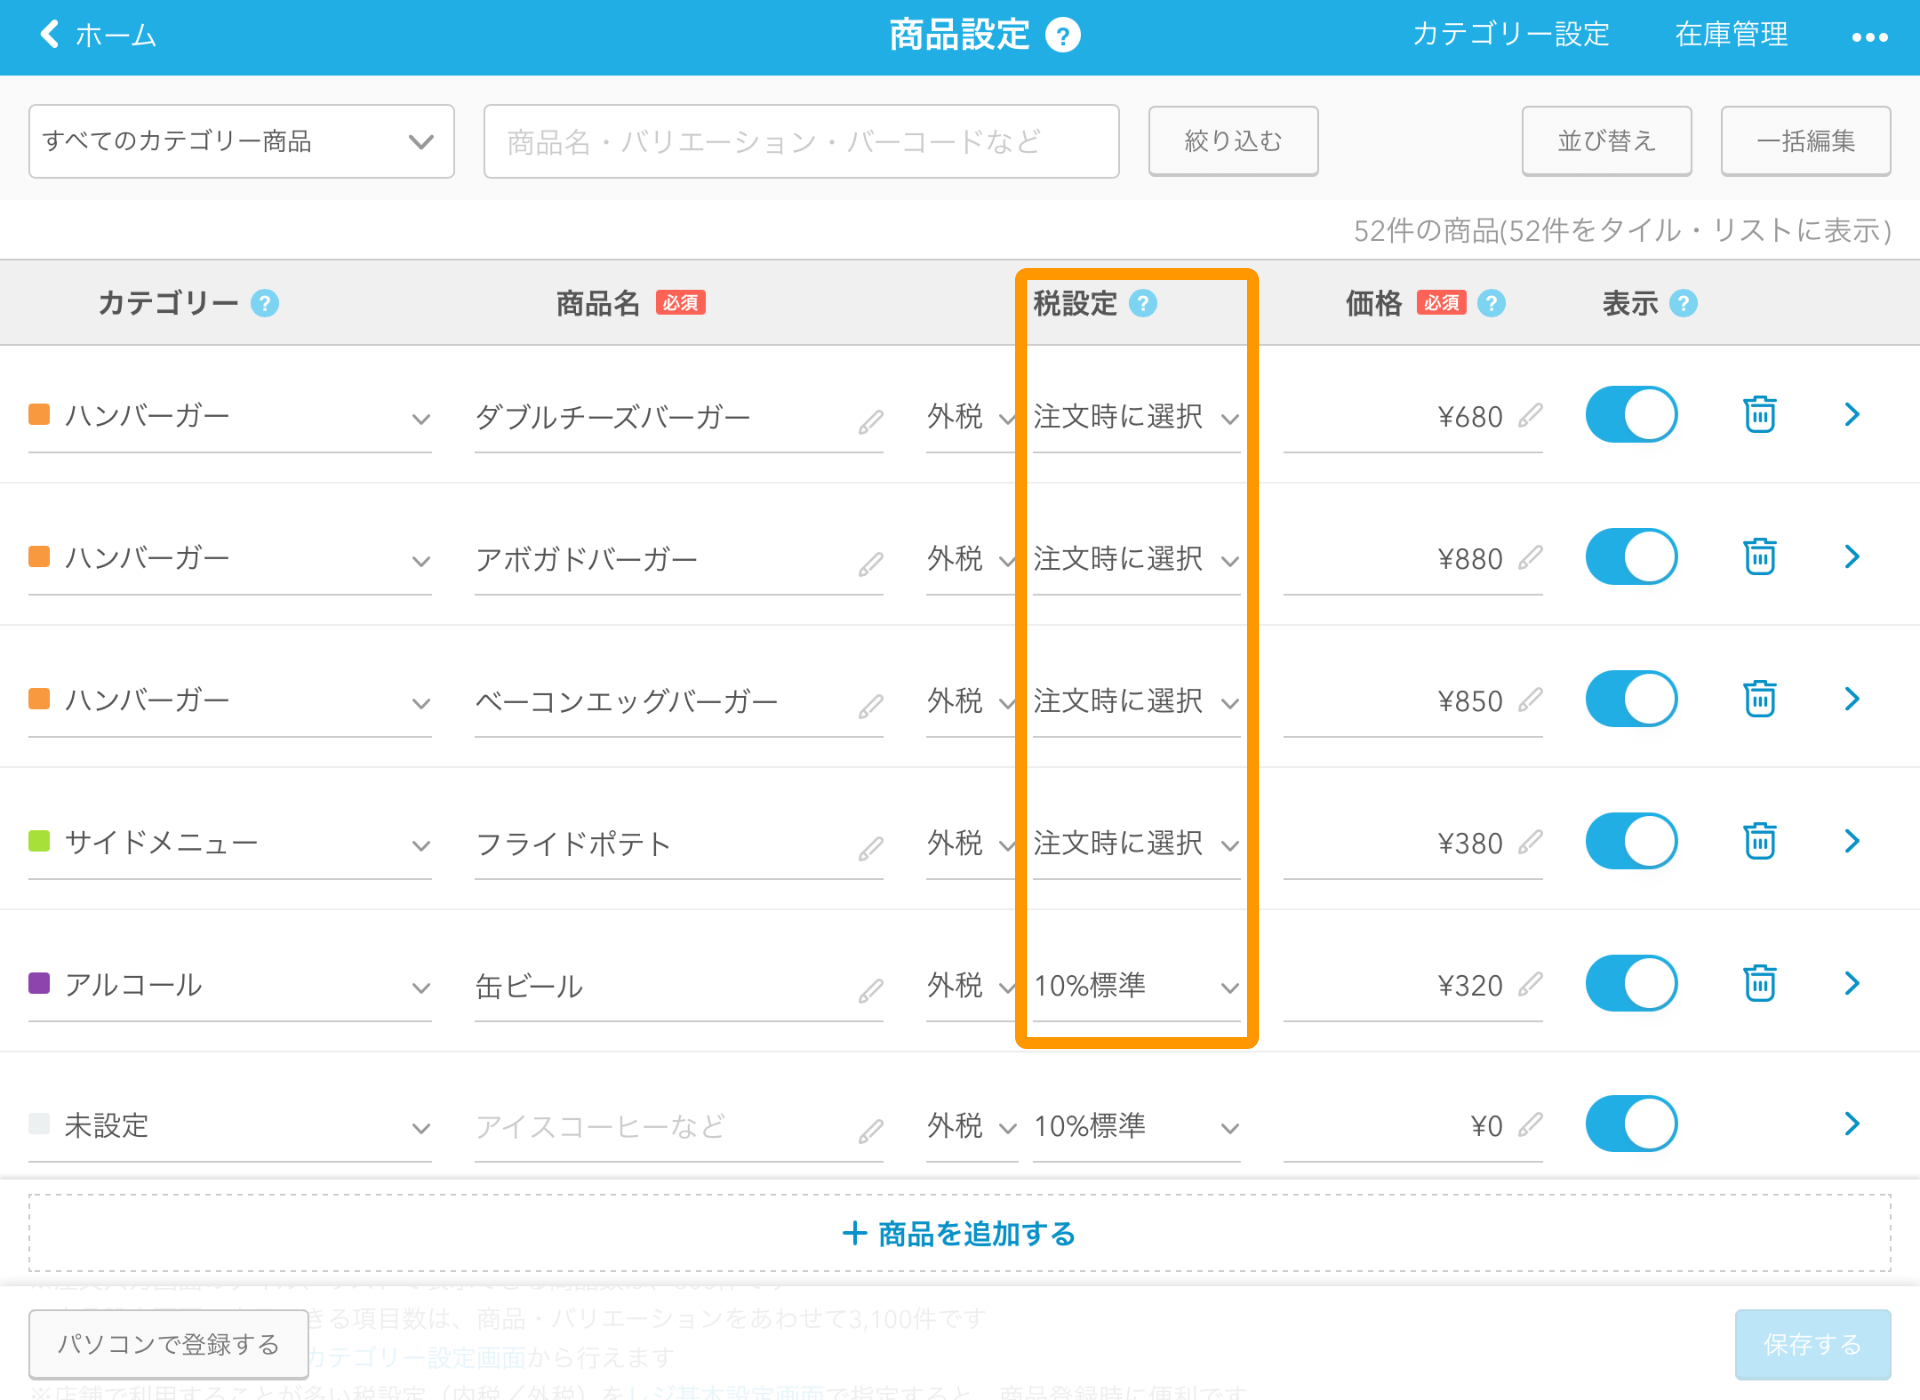This screenshot has height=1400, width=1920.
Task: Click the ベーコンエッグバーガー product name
Action: click(626, 702)
